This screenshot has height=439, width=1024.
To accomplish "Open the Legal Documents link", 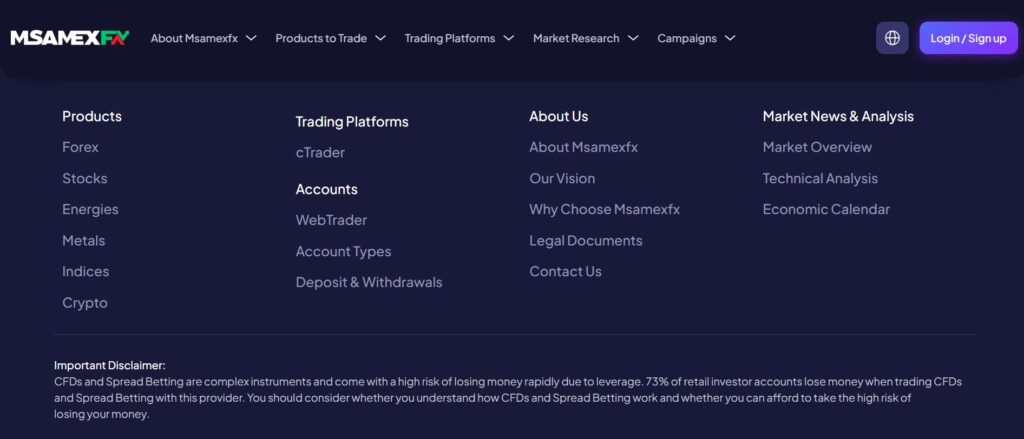I will click(x=585, y=241).
